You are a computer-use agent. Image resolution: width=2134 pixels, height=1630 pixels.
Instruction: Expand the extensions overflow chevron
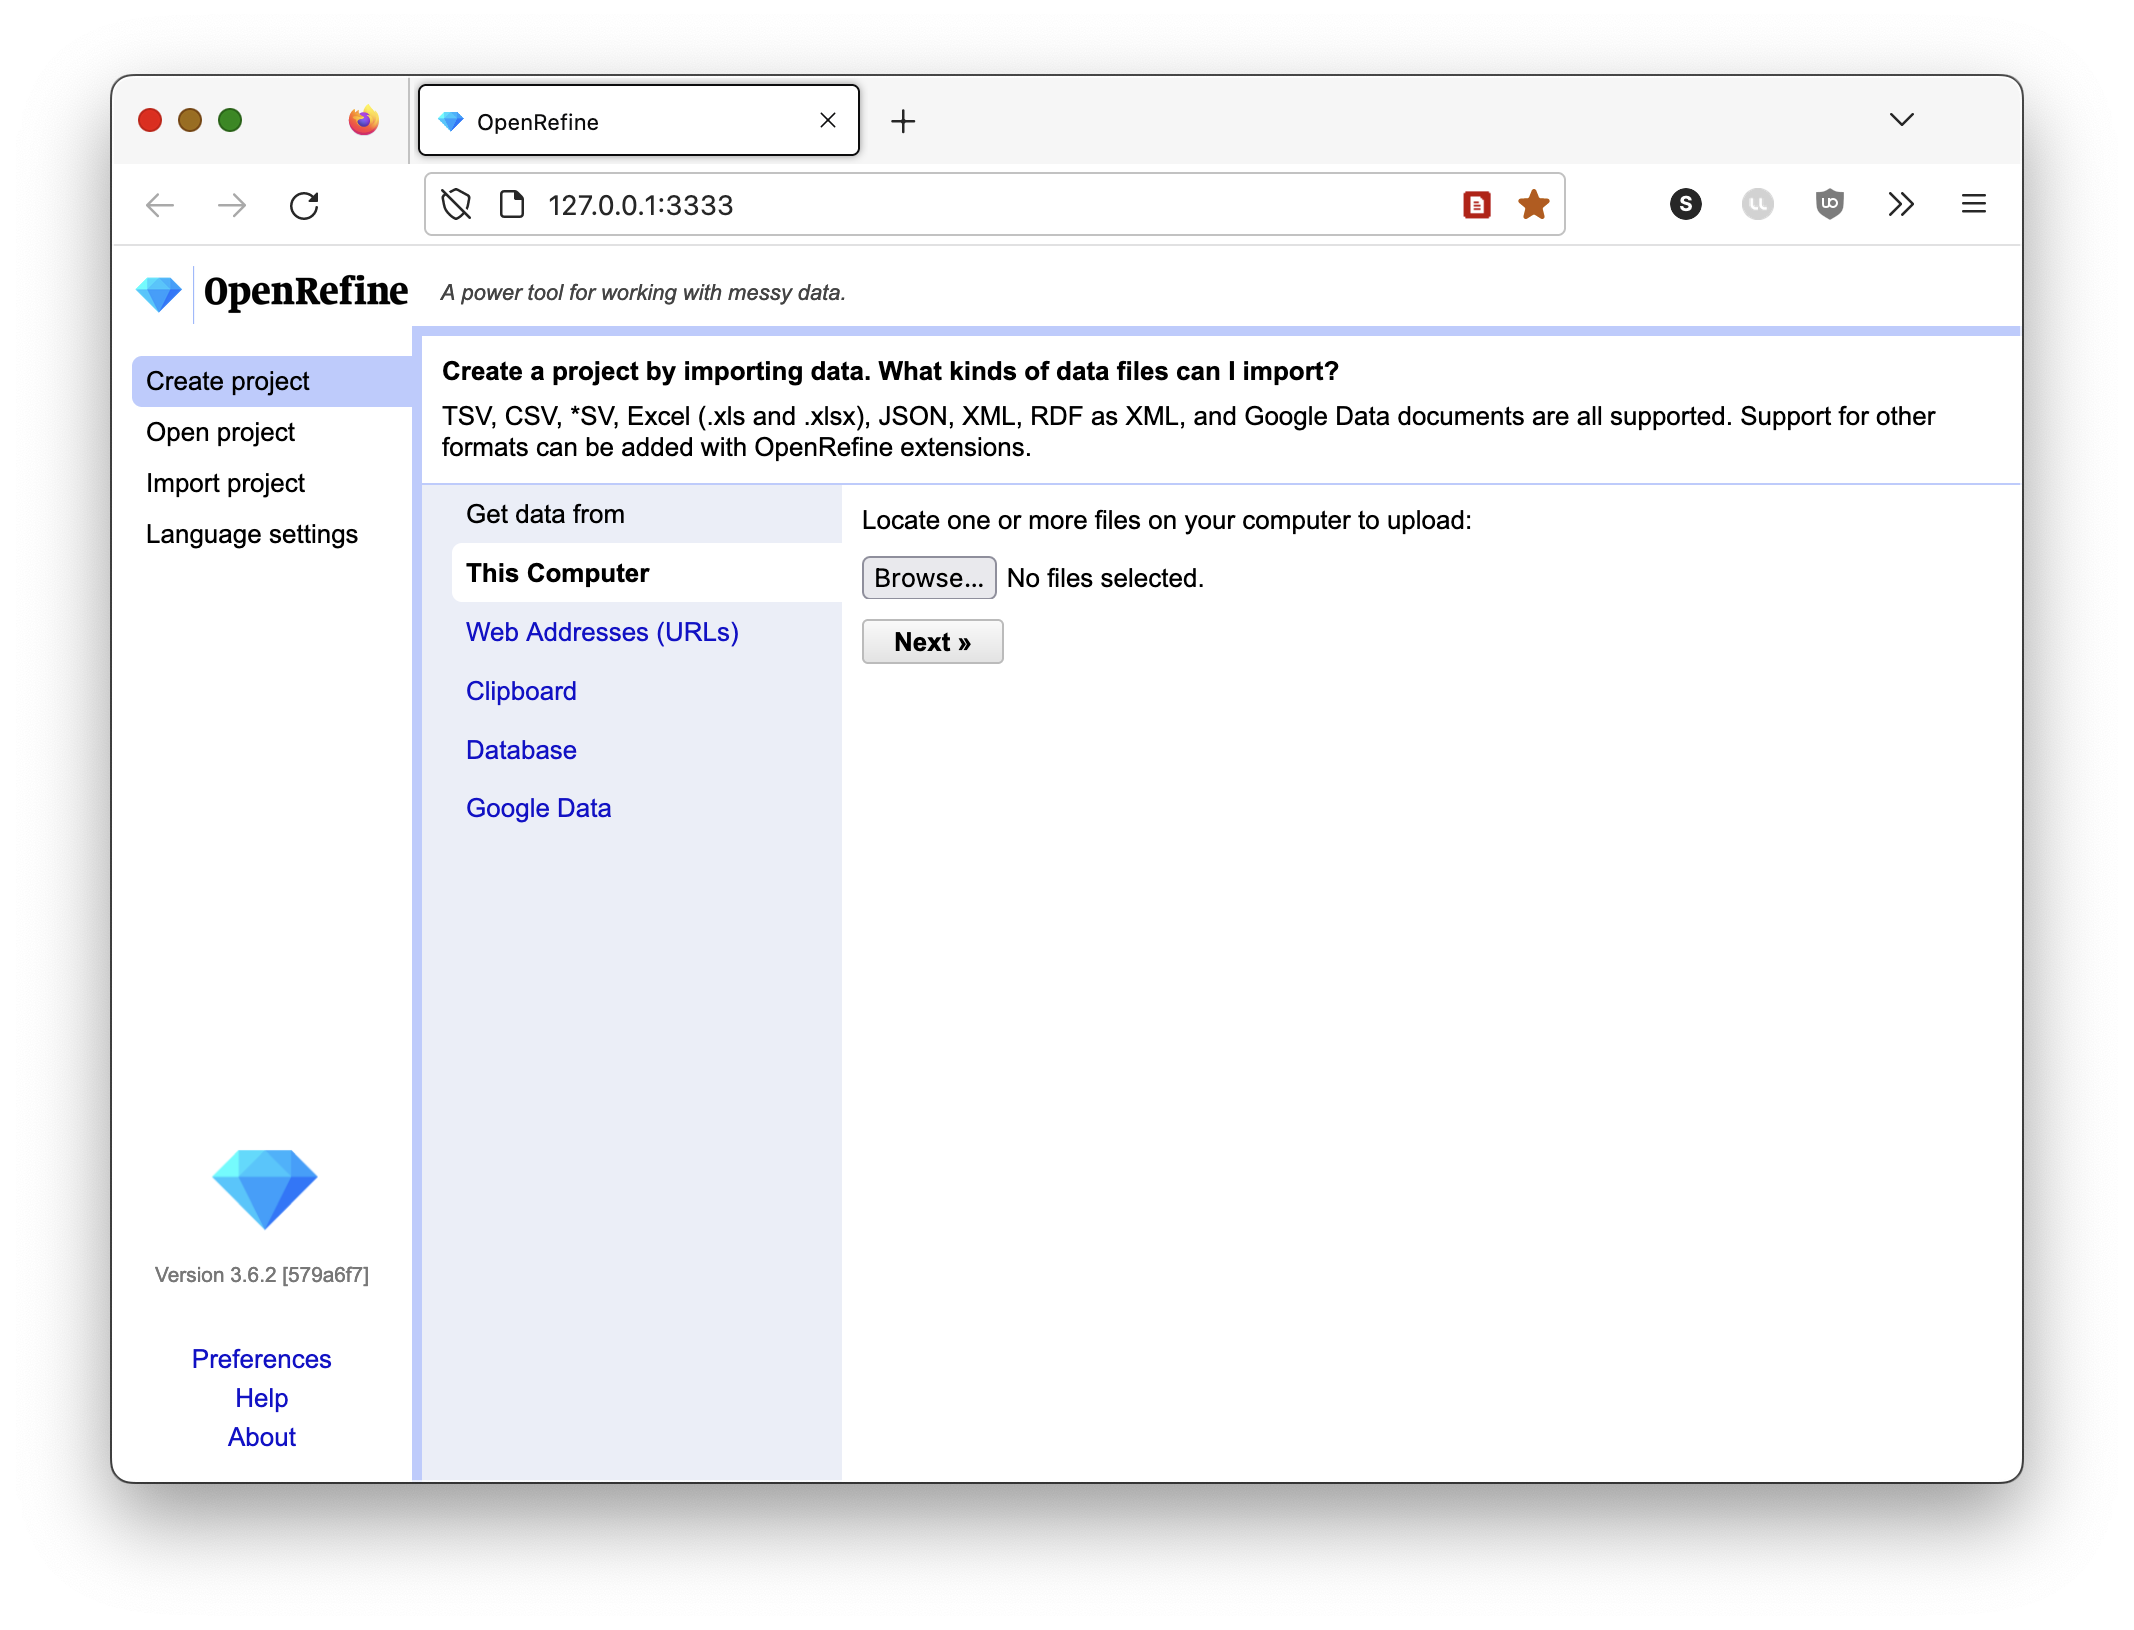(1900, 205)
